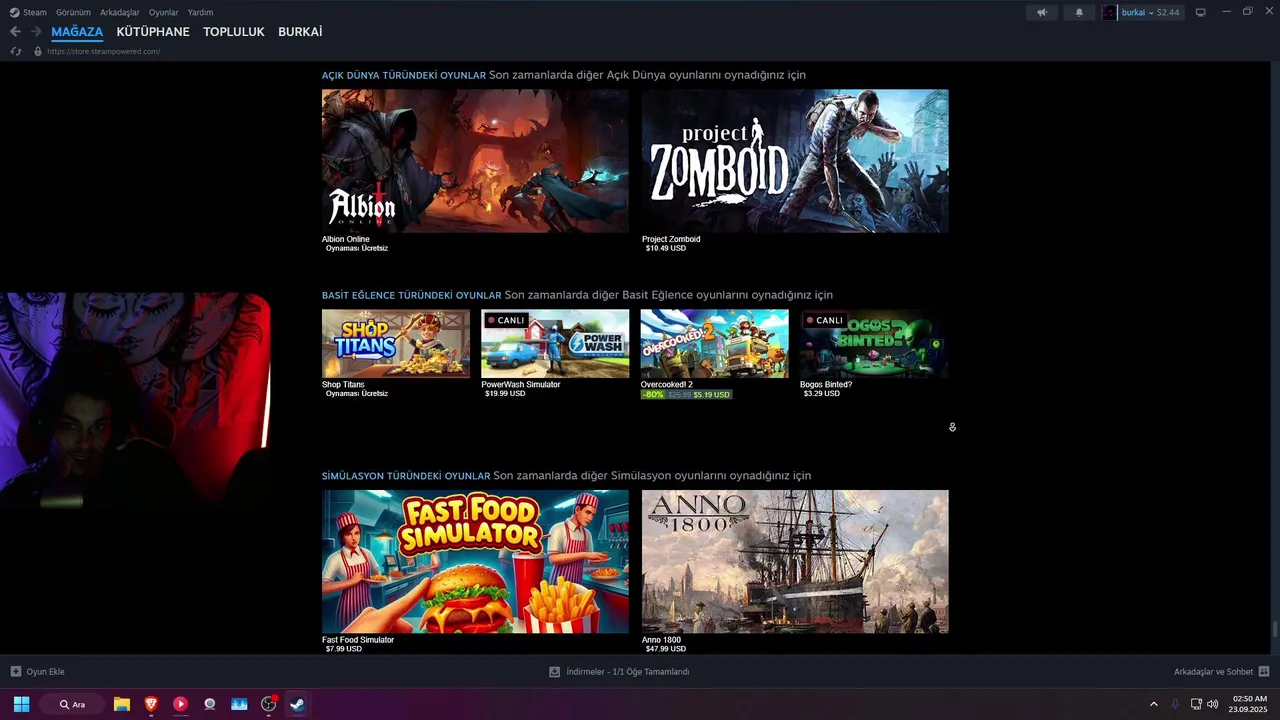
Task: Open the Windows Start menu
Action: tap(21, 704)
